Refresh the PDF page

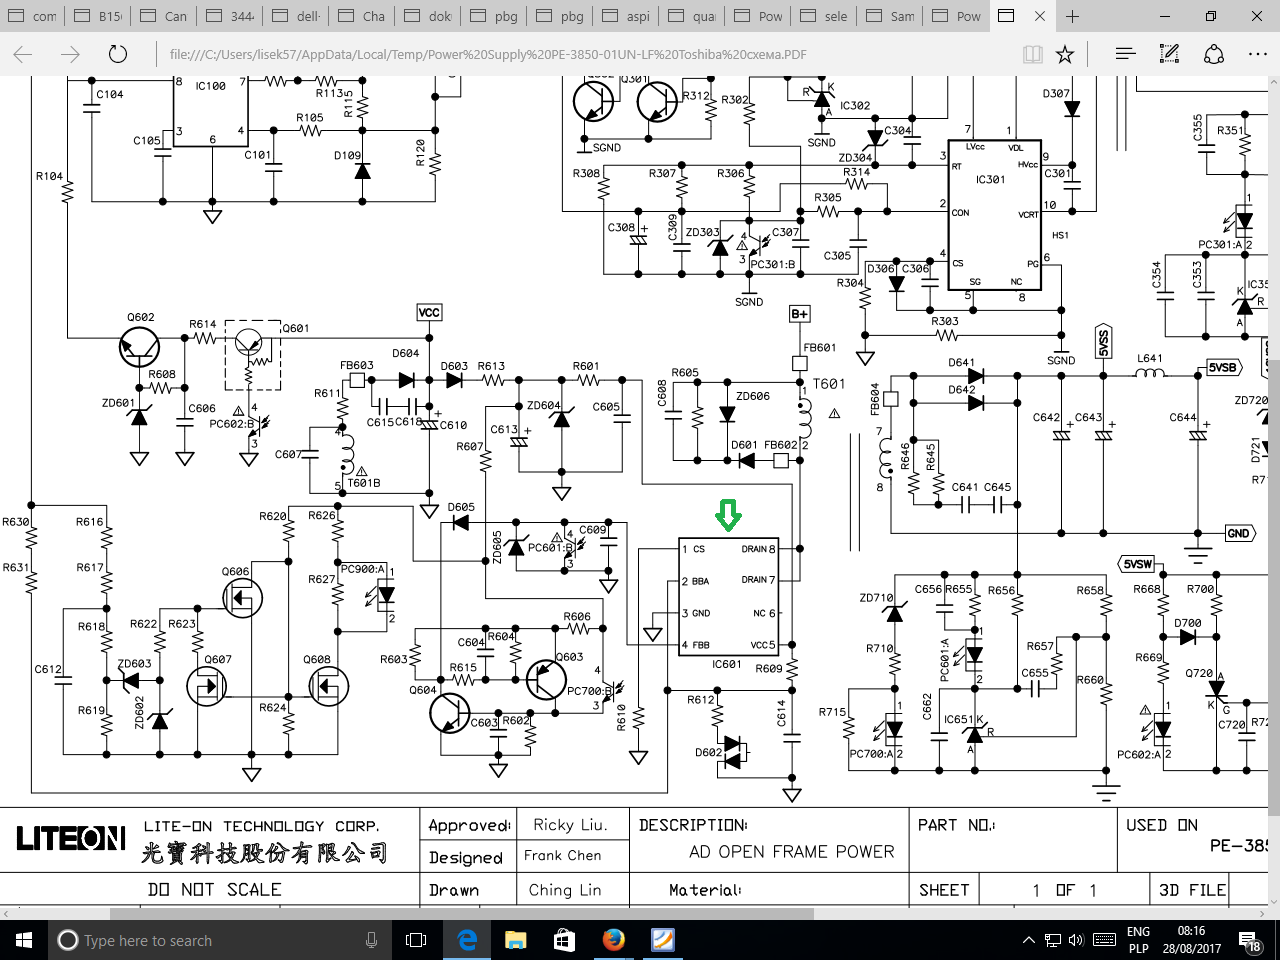118,54
